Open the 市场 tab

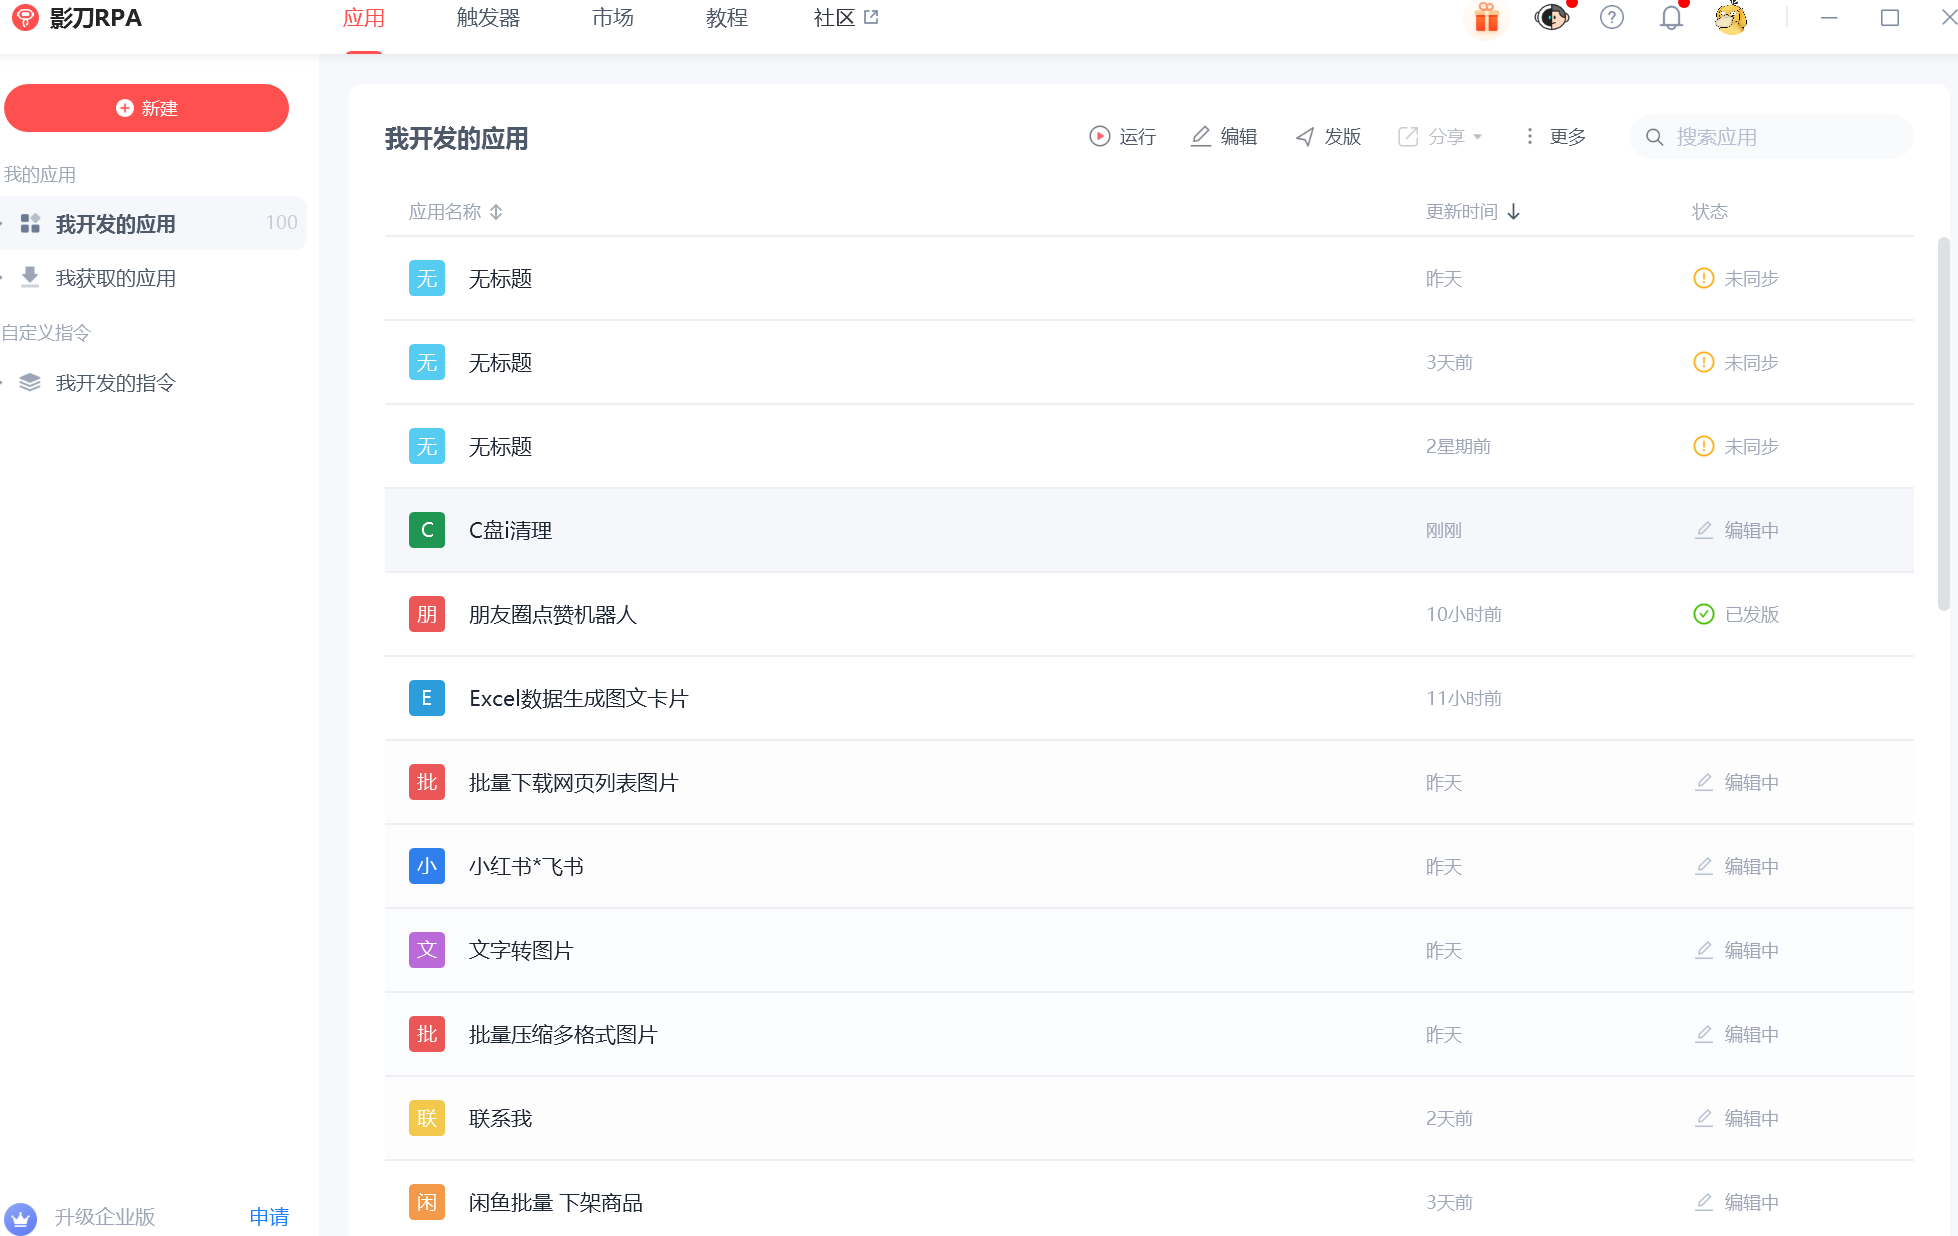(612, 18)
